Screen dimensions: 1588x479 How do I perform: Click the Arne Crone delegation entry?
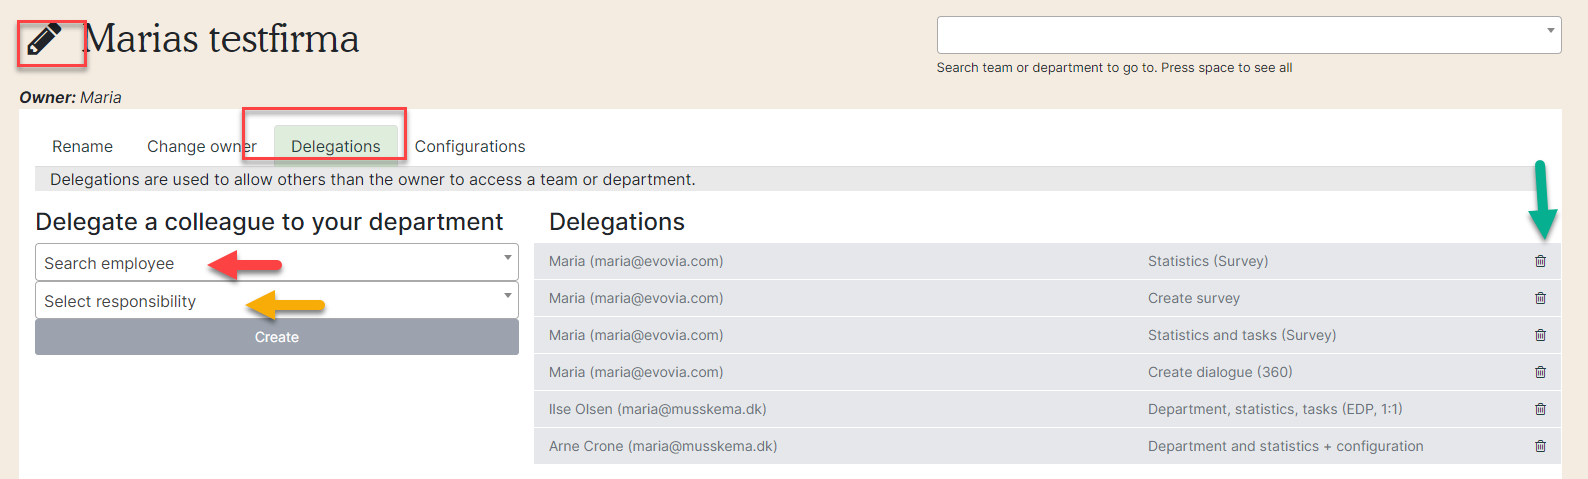pos(662,446)
